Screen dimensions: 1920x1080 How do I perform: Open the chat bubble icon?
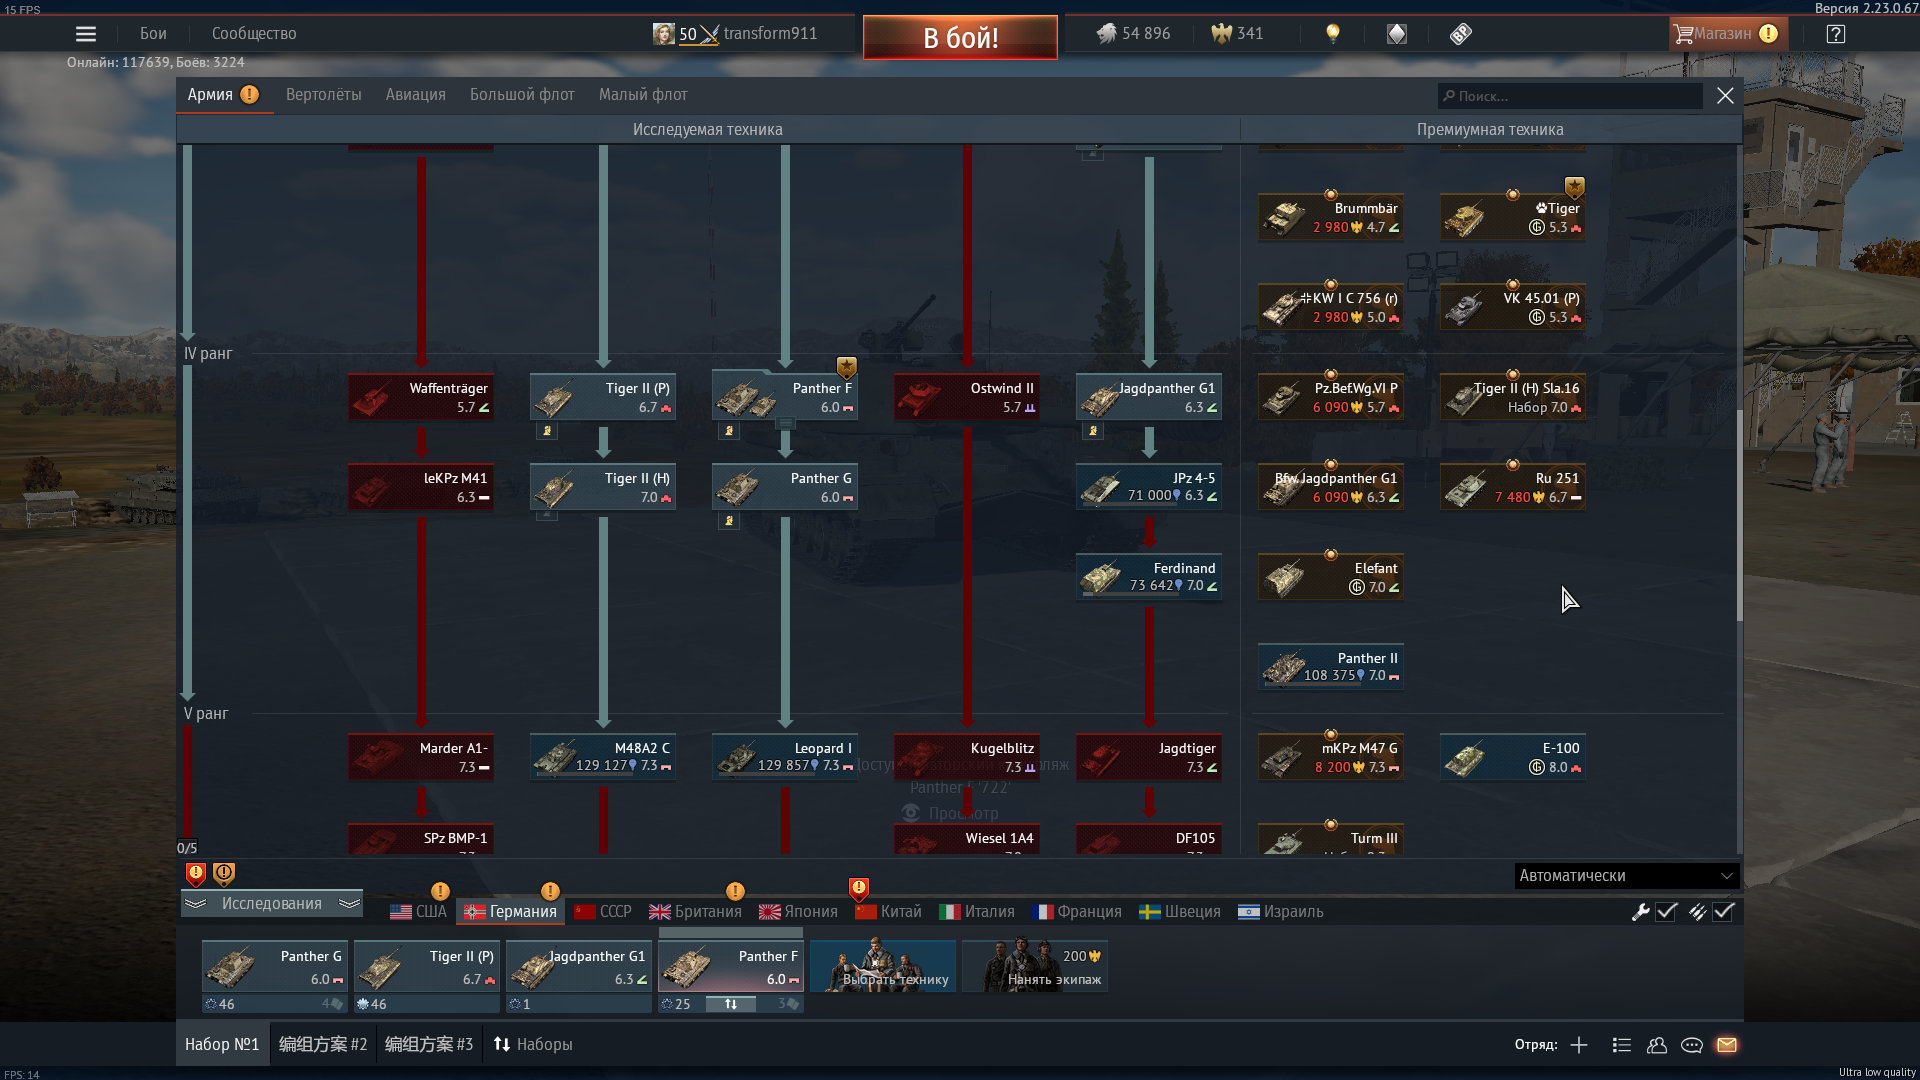pos(1692,1045)
